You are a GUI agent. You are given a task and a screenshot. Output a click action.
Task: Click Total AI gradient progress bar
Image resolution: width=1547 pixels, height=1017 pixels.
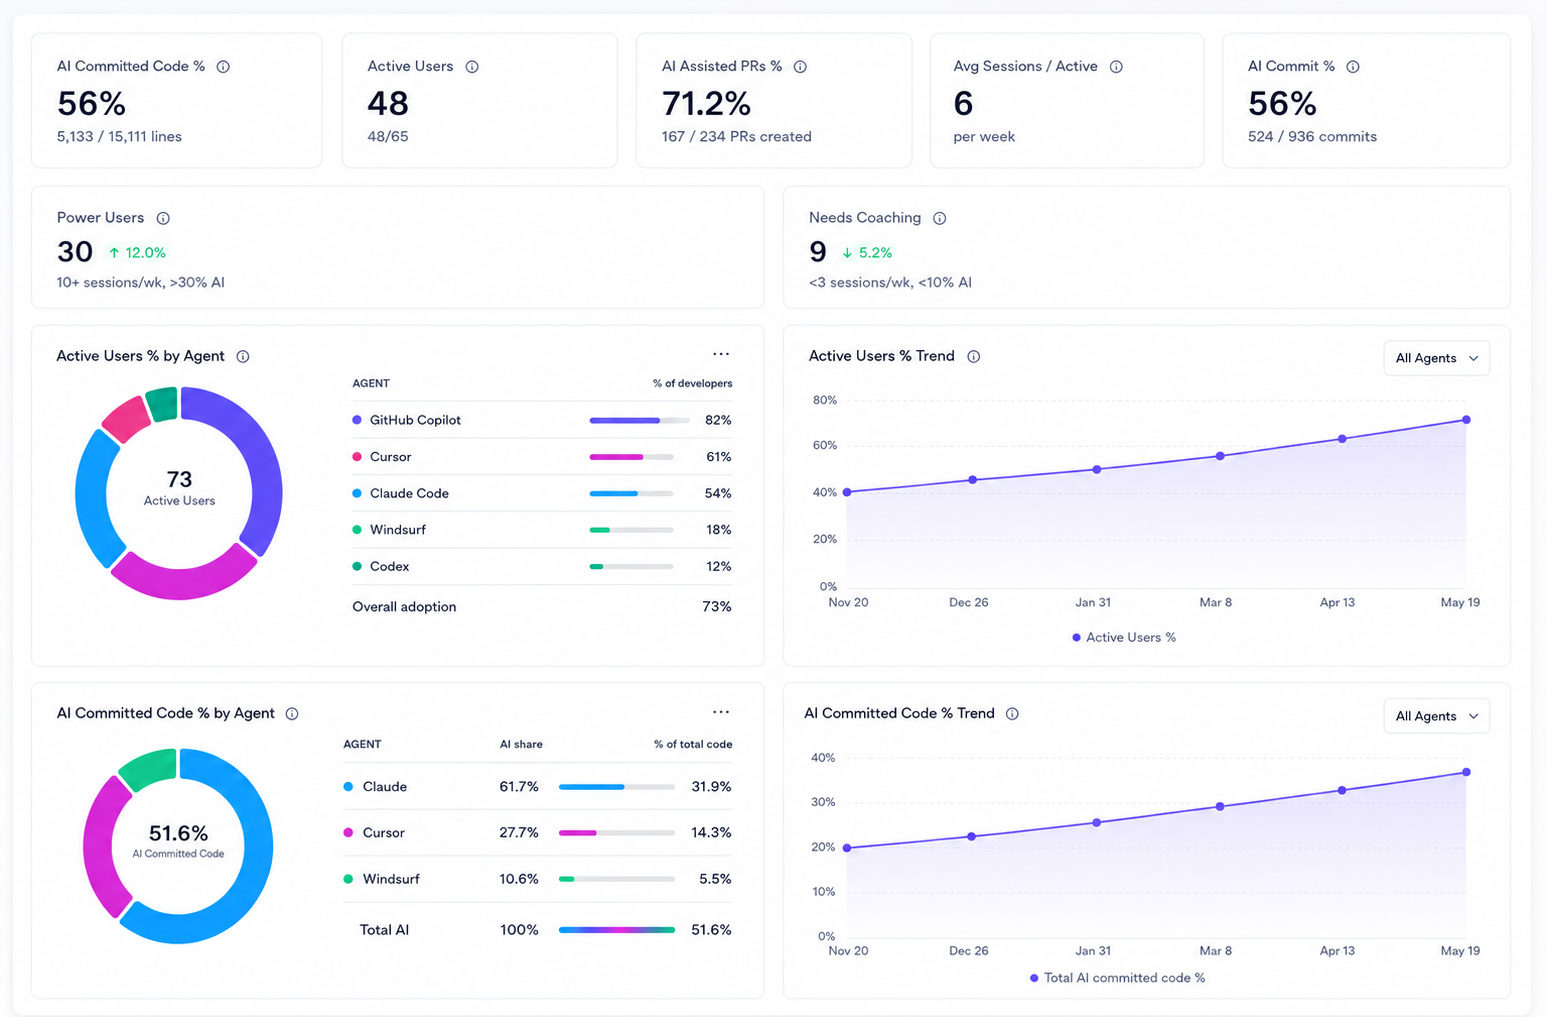617,930
